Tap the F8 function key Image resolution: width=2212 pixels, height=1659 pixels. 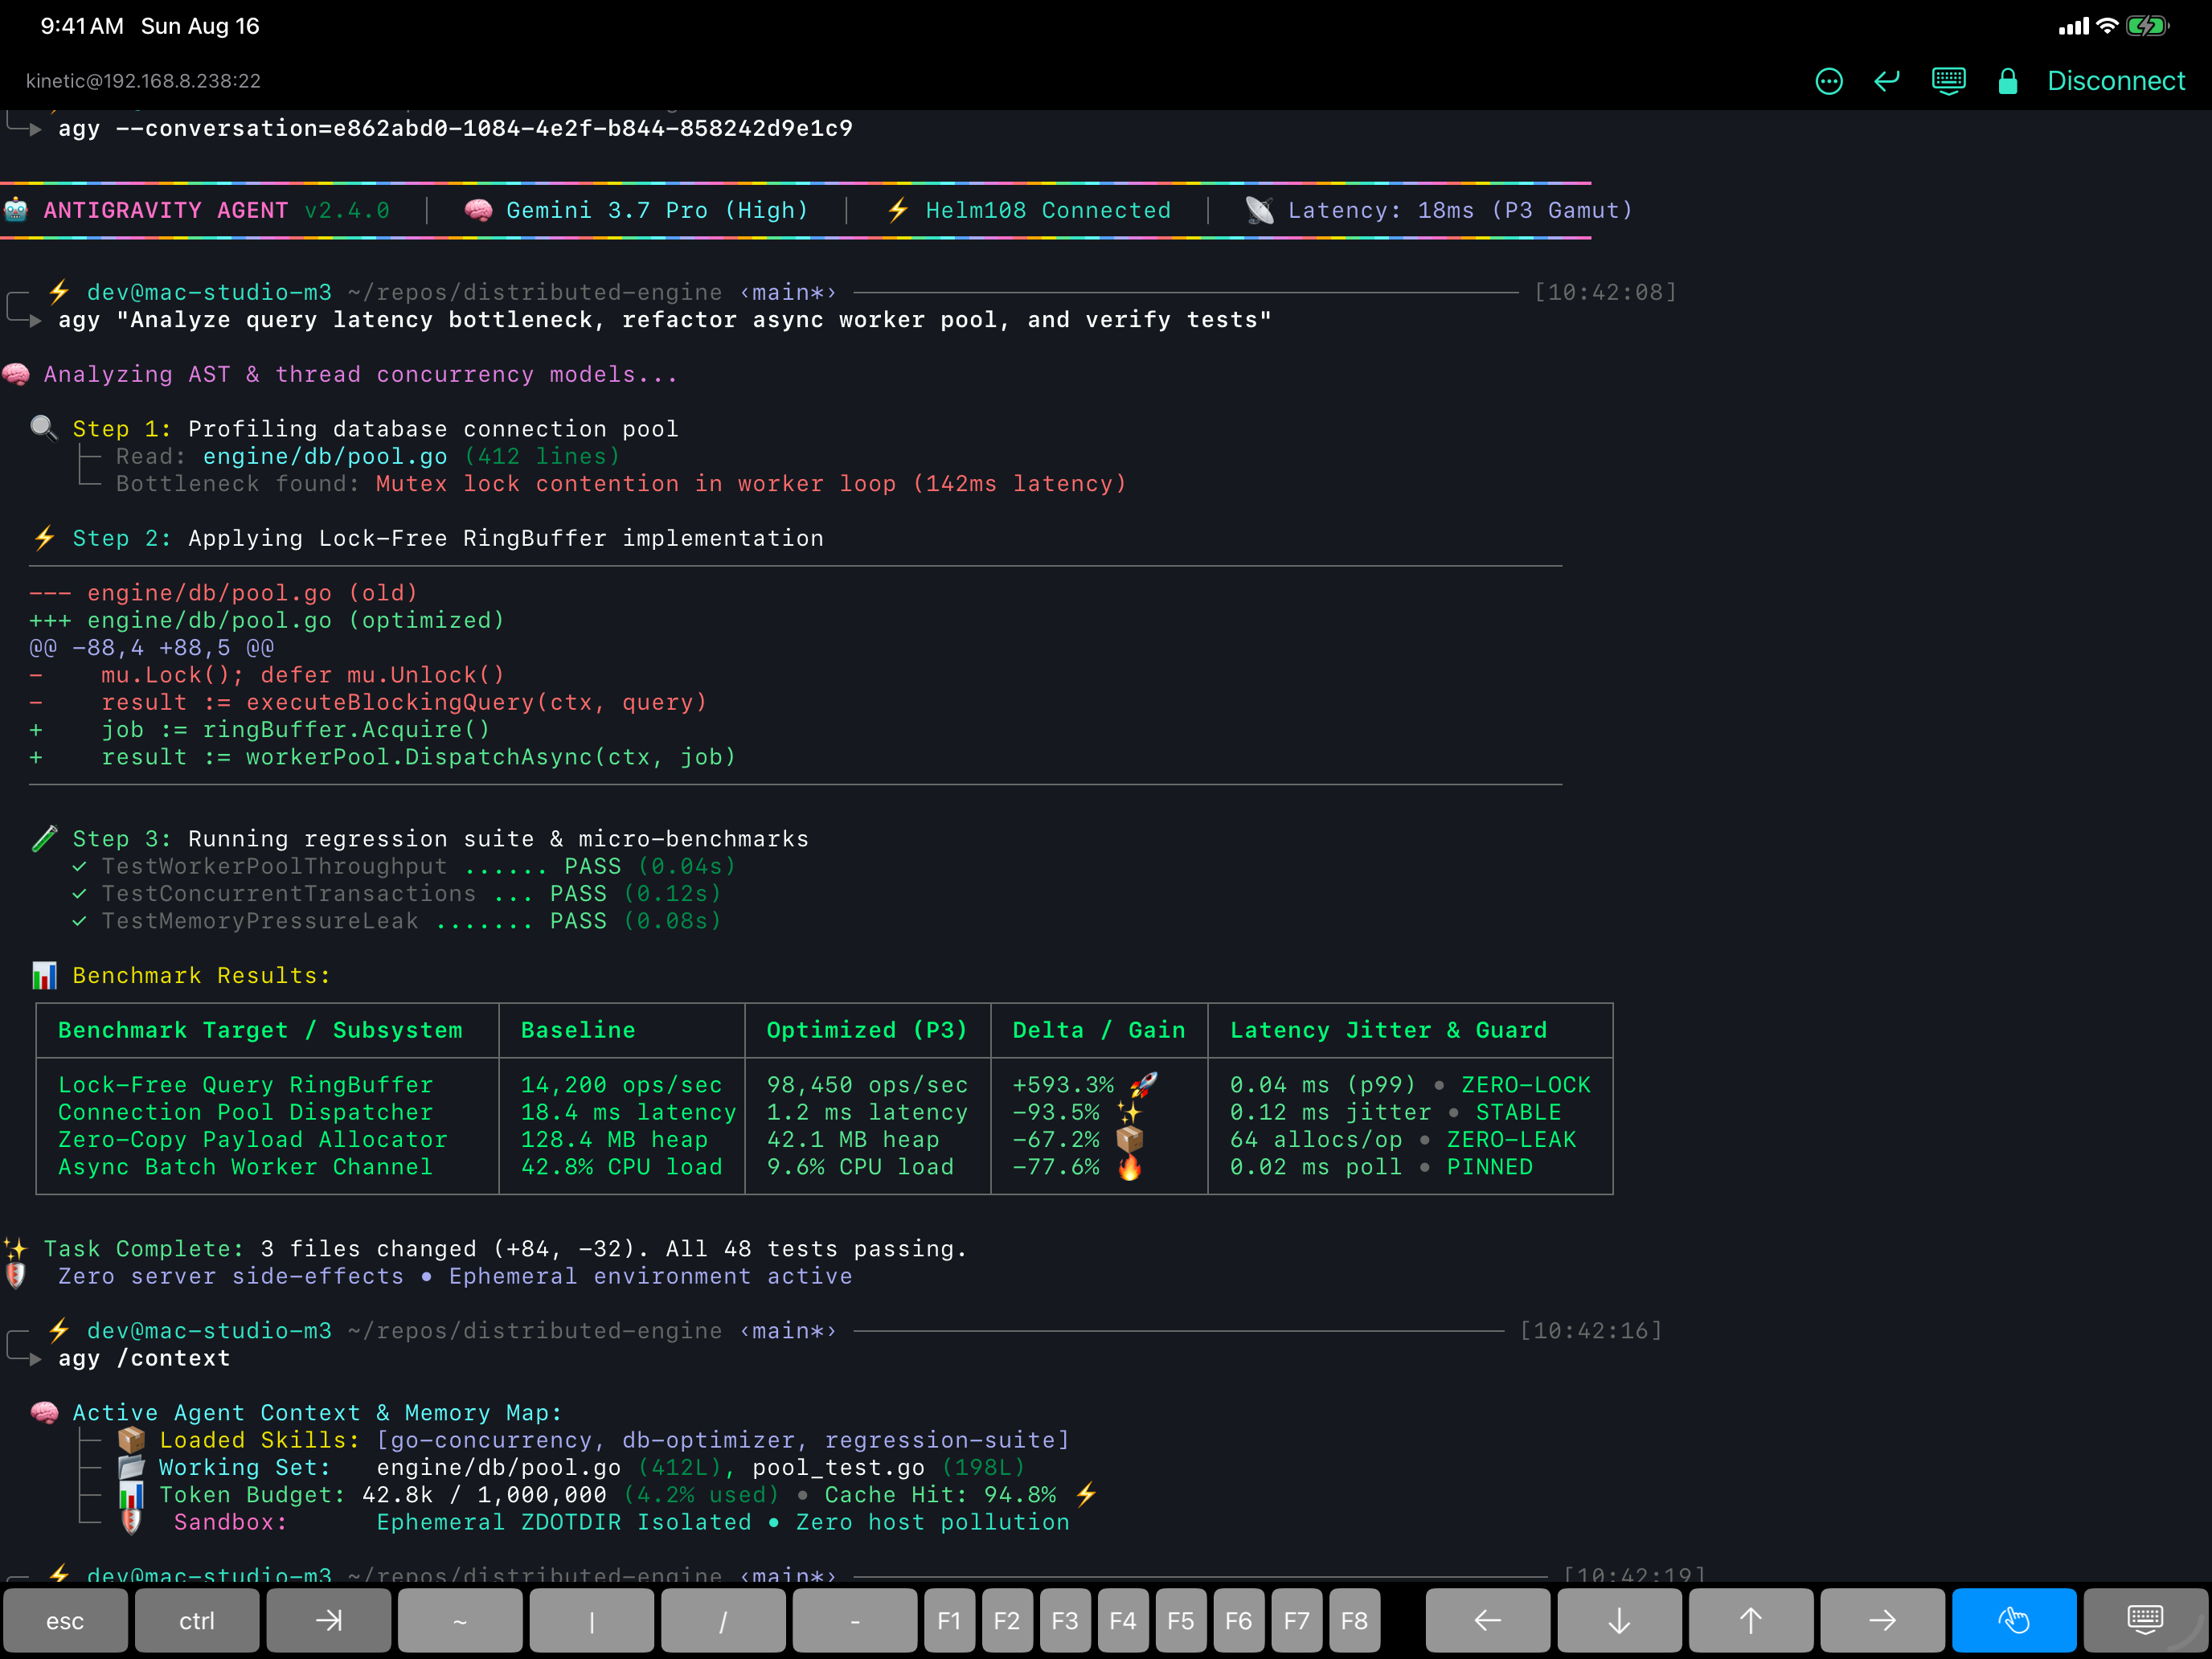(x=1355, y=1620)
